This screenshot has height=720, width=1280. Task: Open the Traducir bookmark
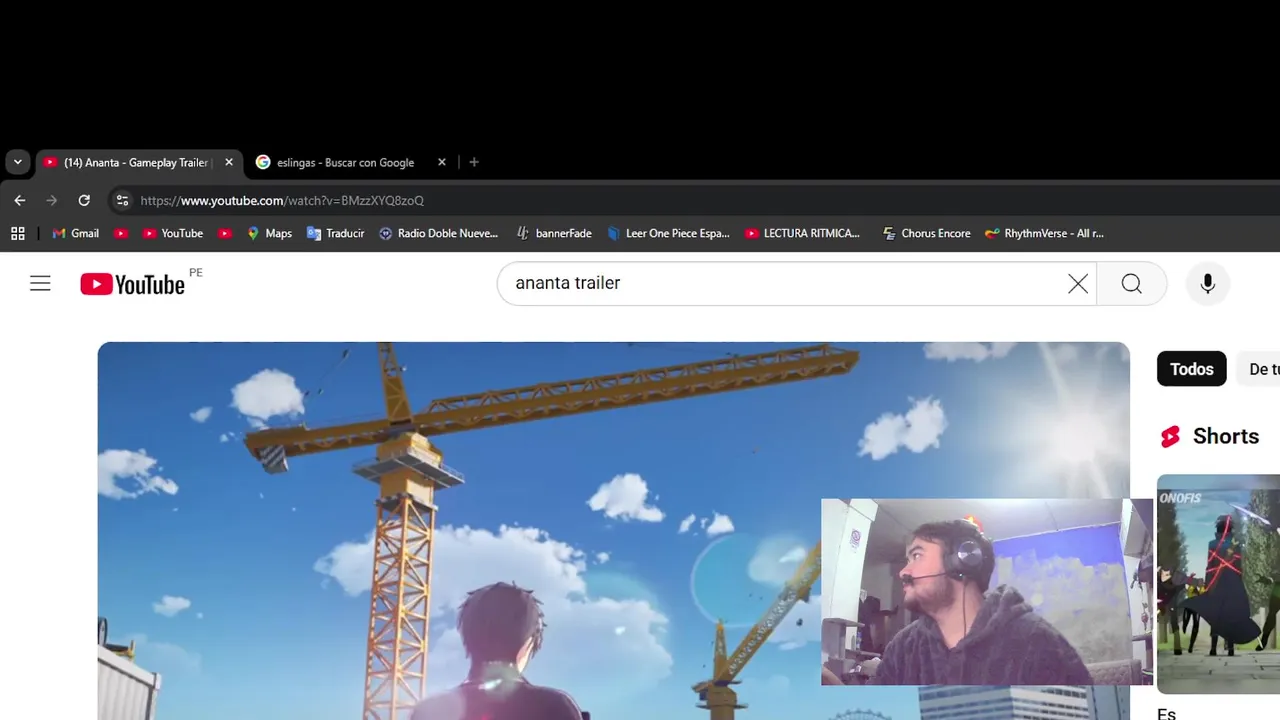click(x=335, y=233)
